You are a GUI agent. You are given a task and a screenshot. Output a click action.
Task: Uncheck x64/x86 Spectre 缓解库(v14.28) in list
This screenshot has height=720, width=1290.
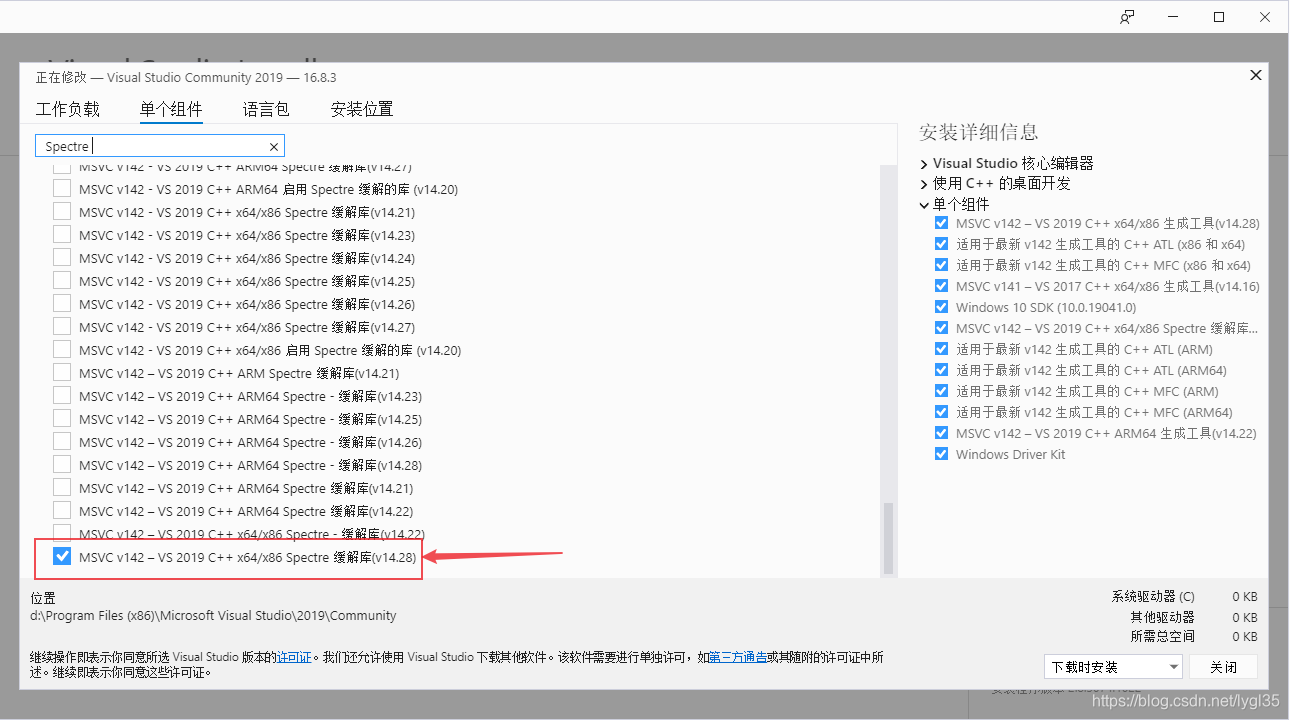point(62,557)
